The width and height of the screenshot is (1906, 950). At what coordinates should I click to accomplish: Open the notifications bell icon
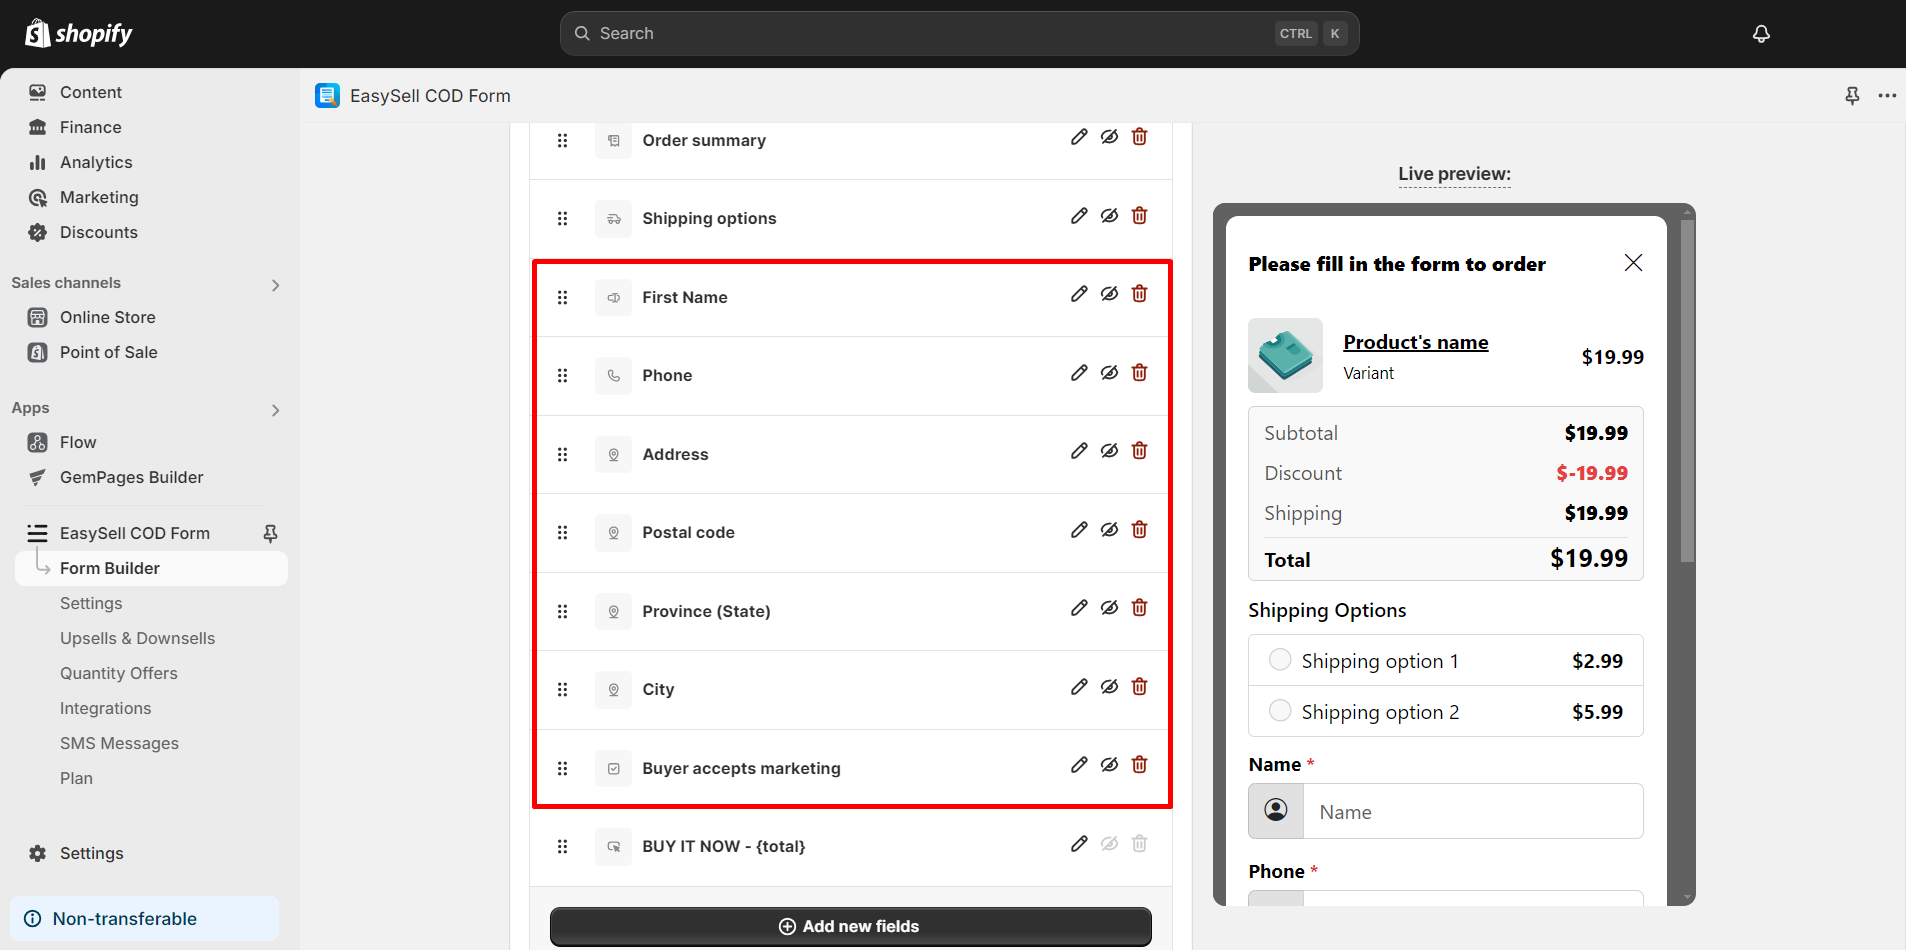point(1760,33)
